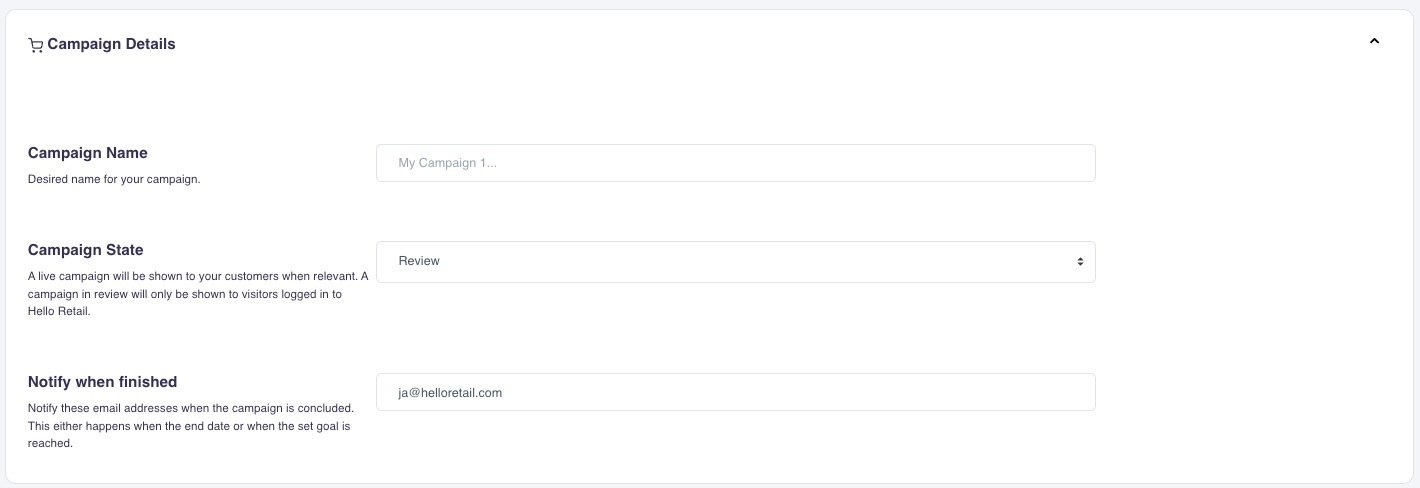Click the Campaign Details heading text
This screenshot has width=1420, height=488.
click(111, 44)
